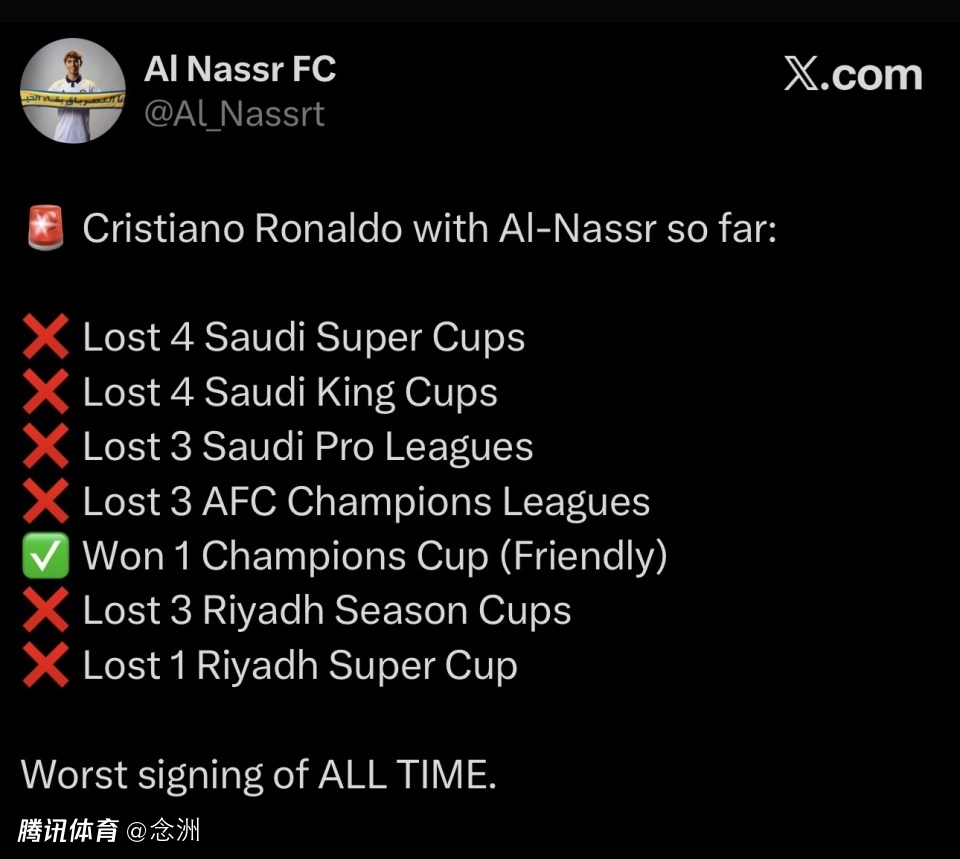
Task: Click red X beside AFC Champions Leagues
Action: 45,502
